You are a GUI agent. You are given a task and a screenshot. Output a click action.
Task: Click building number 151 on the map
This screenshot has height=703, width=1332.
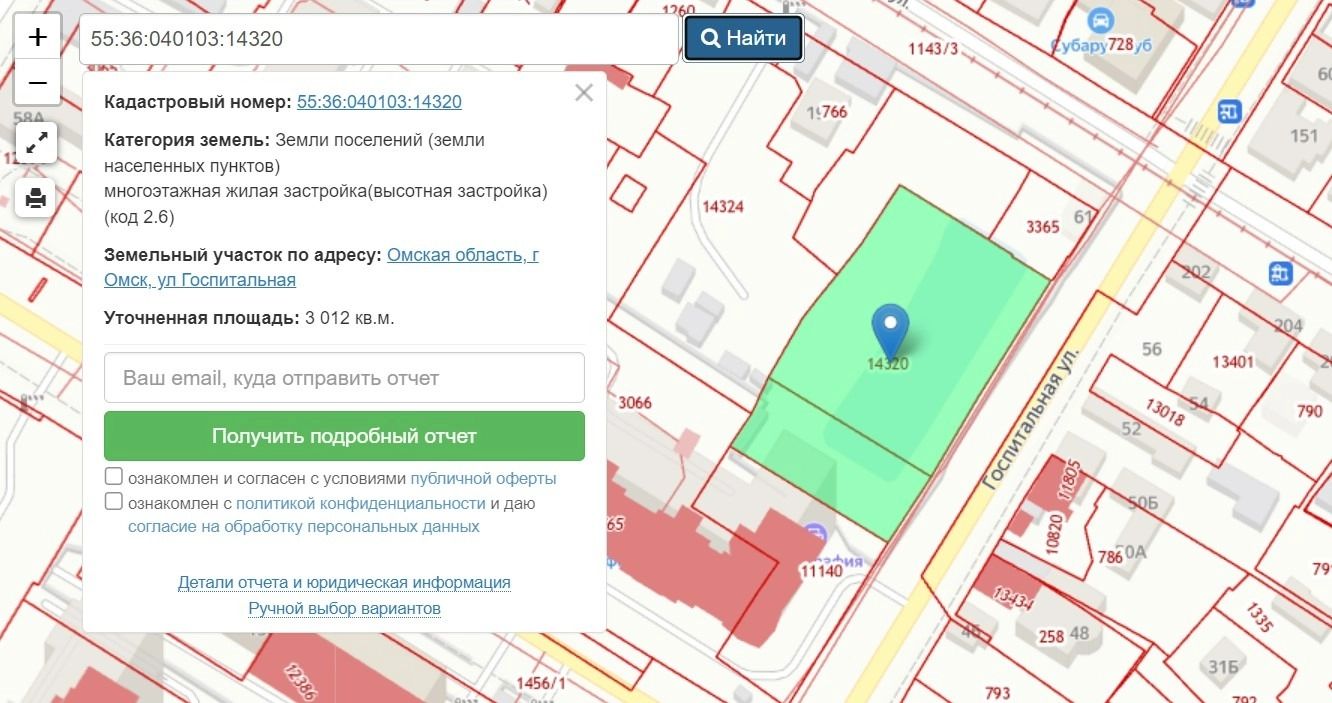[x=1304, y=135]
